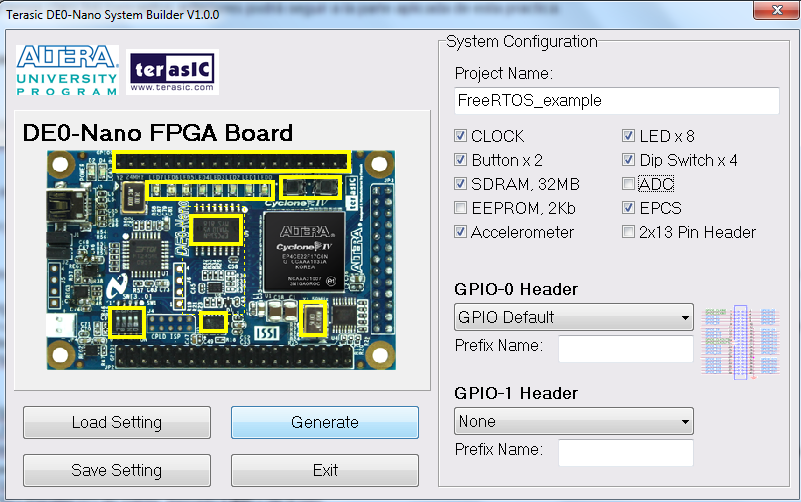Open the GPIO-0 Header dropdown

pyautogui.click(x=574, y=318)
